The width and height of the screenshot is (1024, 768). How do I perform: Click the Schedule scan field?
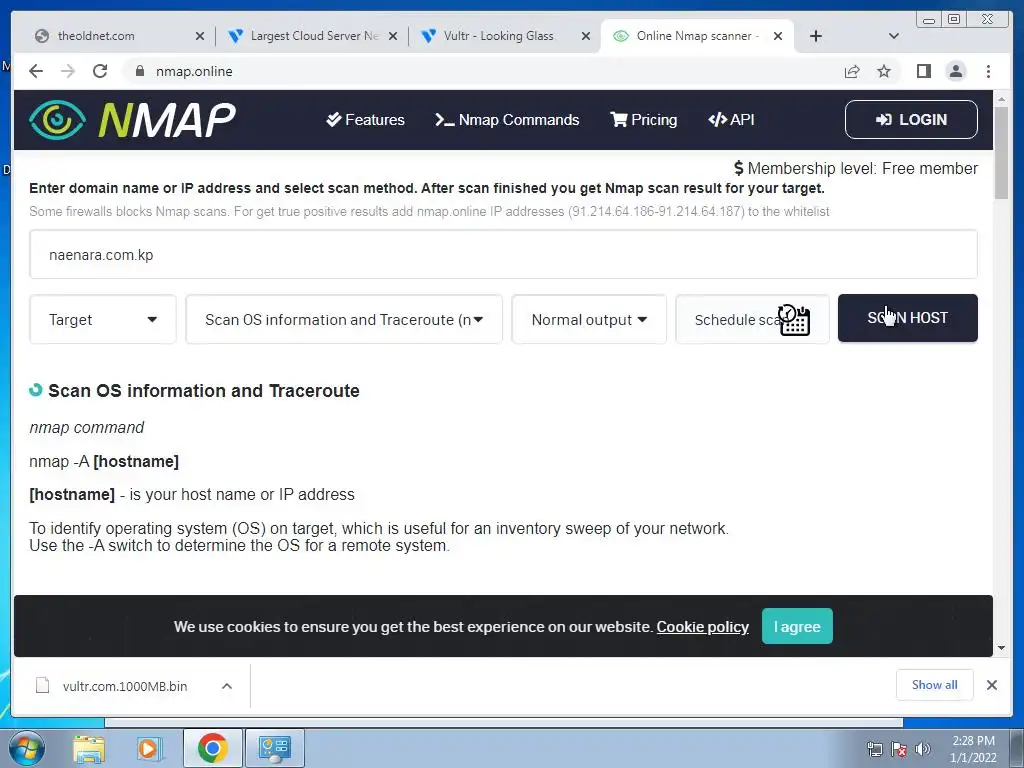click(x=752, y=319)
